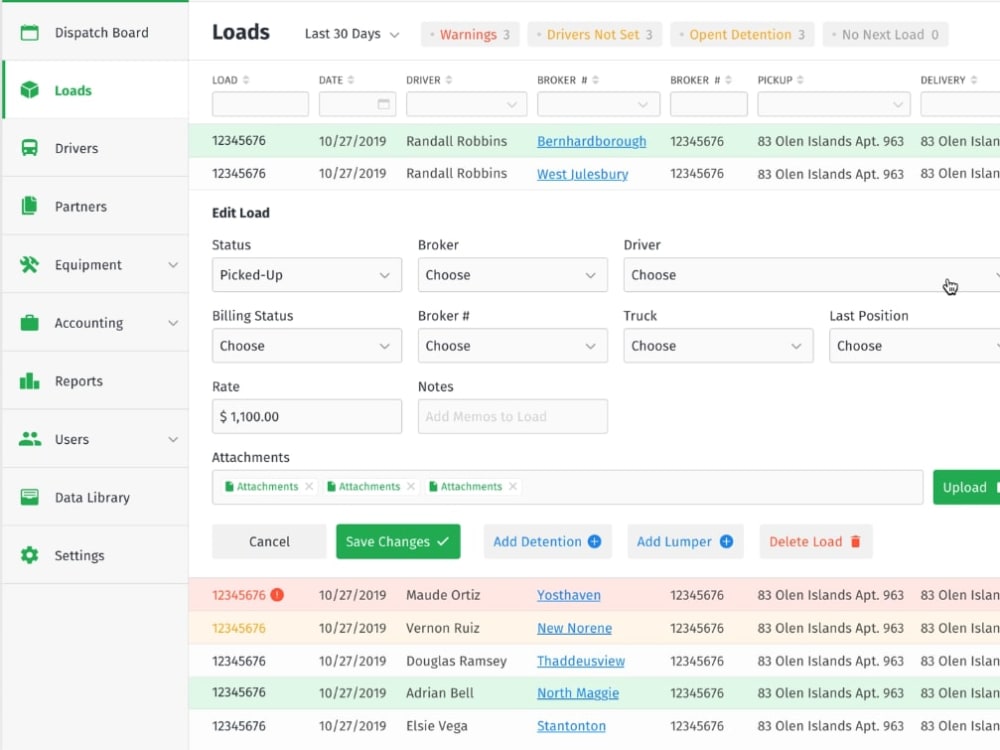Viewport: 1000px width, 750px height.
Task: Click the Reports bar chart icon
Action: point(29,381)
